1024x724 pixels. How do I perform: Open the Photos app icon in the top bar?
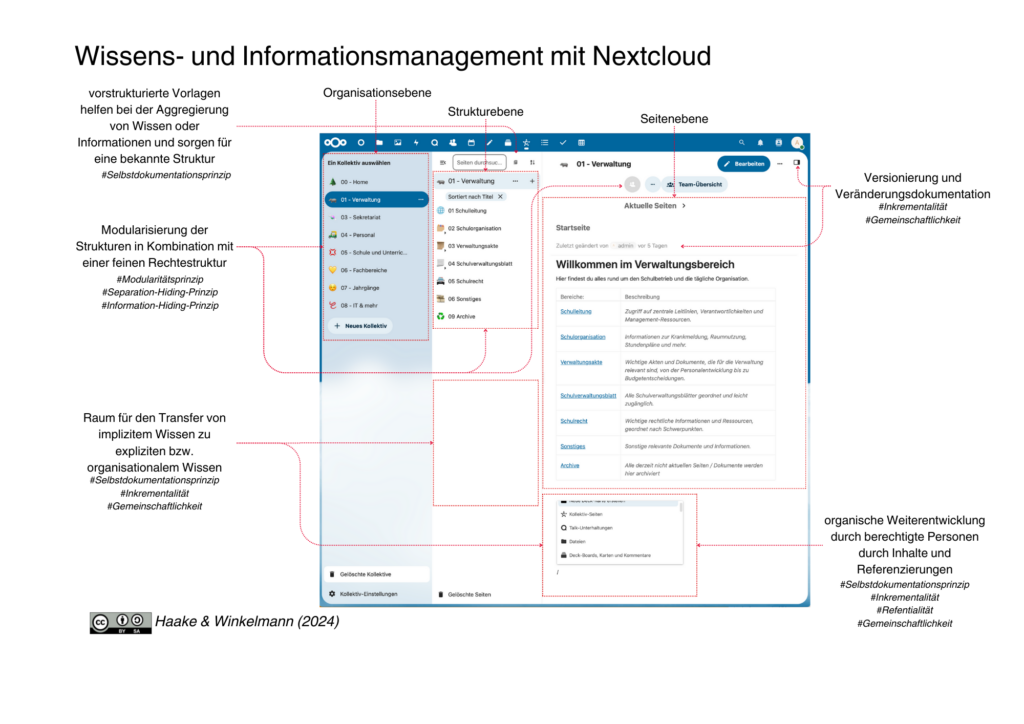398,142
